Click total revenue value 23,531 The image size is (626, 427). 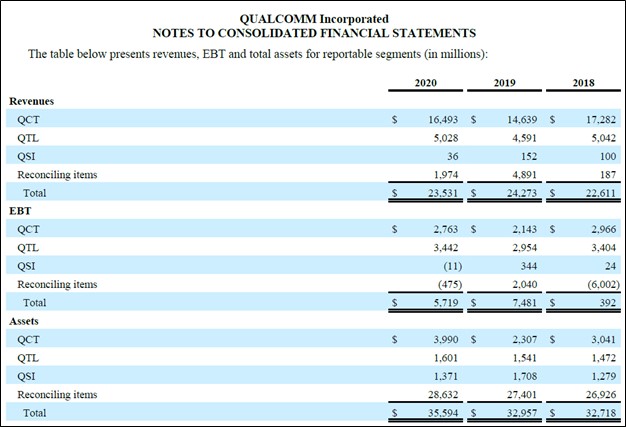coord(443,193)
